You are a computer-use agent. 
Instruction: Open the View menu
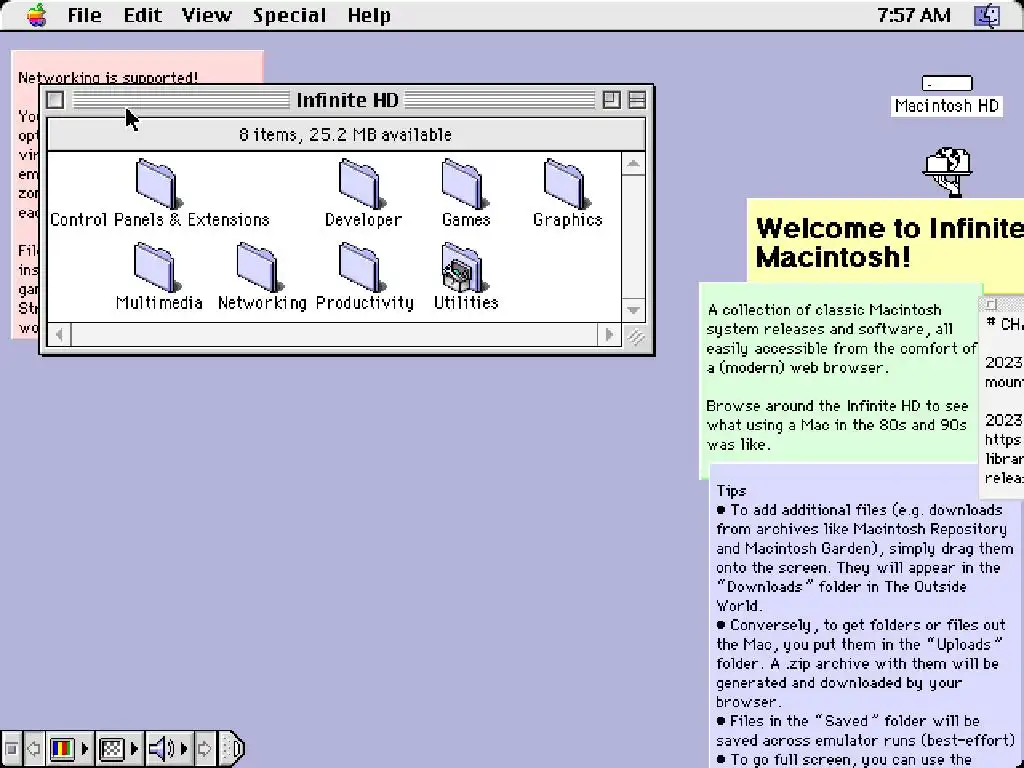(206, 15)
